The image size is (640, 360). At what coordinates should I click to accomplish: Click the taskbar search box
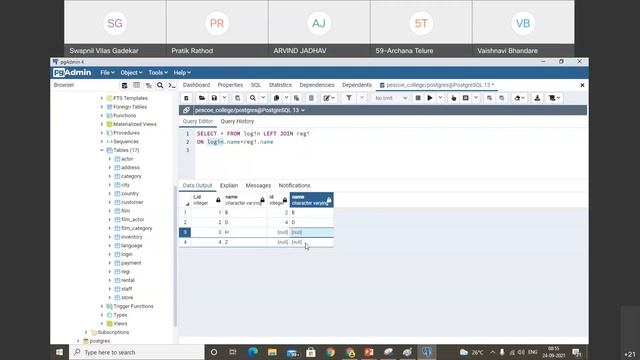click(x=136, y=352)
